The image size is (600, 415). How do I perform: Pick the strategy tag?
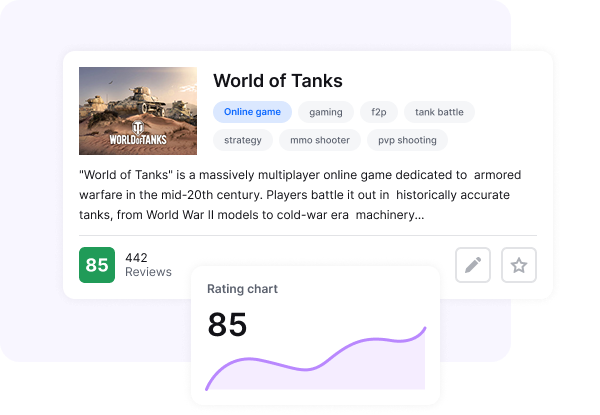[x=243, y=140]
